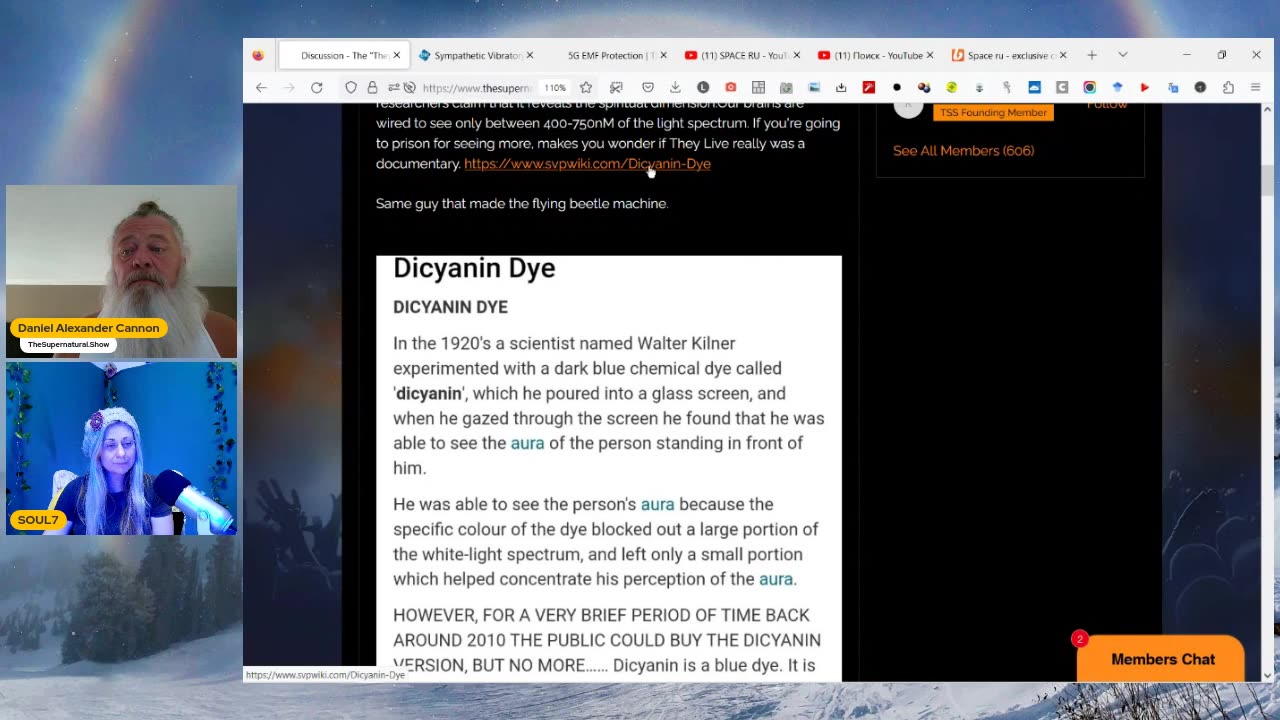Click the blue cloud extension icon

[x=1035, y=88]
